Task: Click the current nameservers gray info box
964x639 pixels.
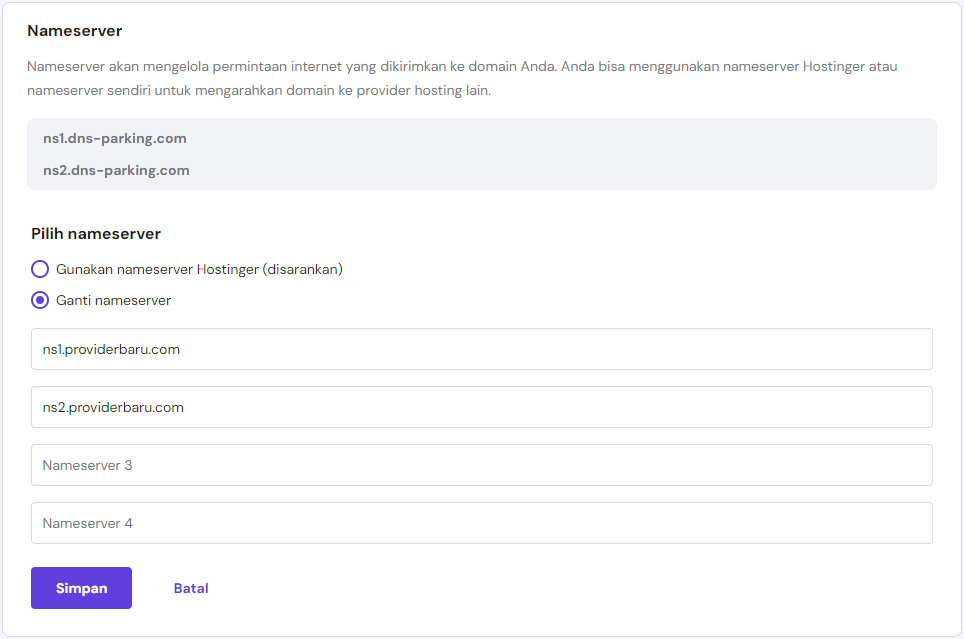Action: pyautogui.click(x=482, y=154)
